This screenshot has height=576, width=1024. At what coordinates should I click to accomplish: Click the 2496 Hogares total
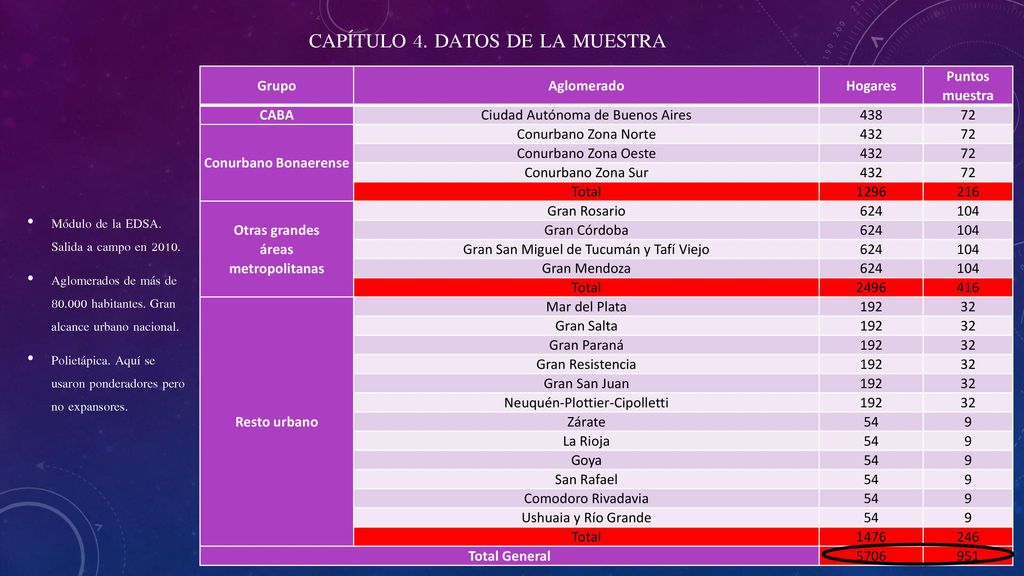[871, 287]
